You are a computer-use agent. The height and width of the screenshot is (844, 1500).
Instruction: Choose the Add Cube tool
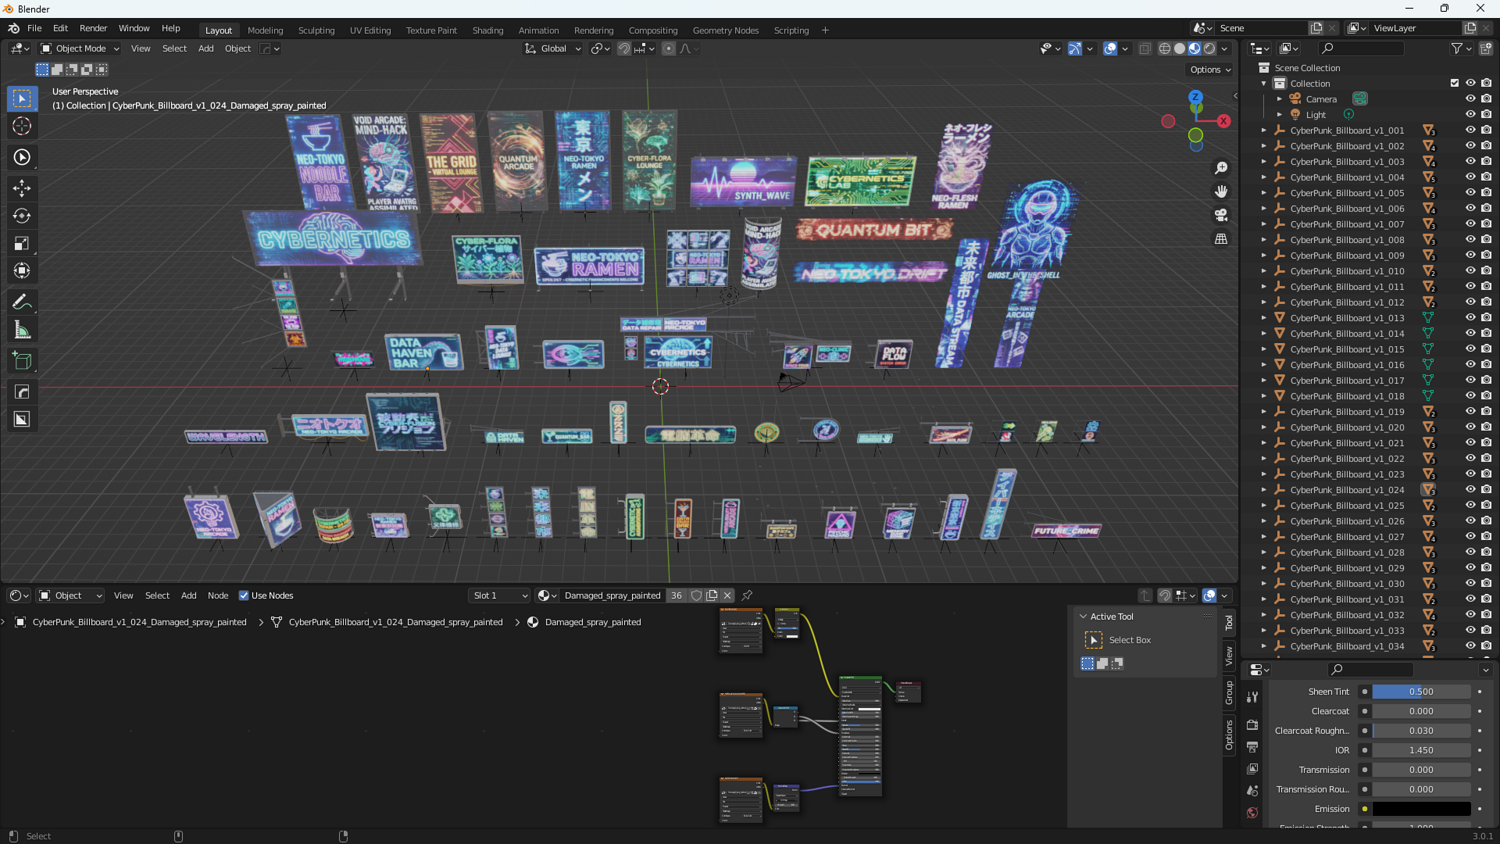click(x=22, y=361)
